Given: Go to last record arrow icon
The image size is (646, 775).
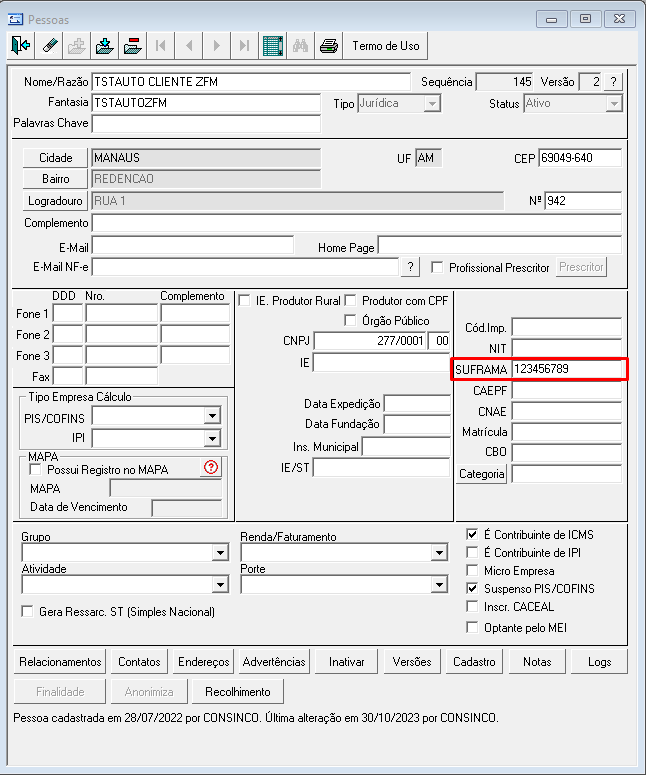Looking at the screenshot, I should 244,45.
